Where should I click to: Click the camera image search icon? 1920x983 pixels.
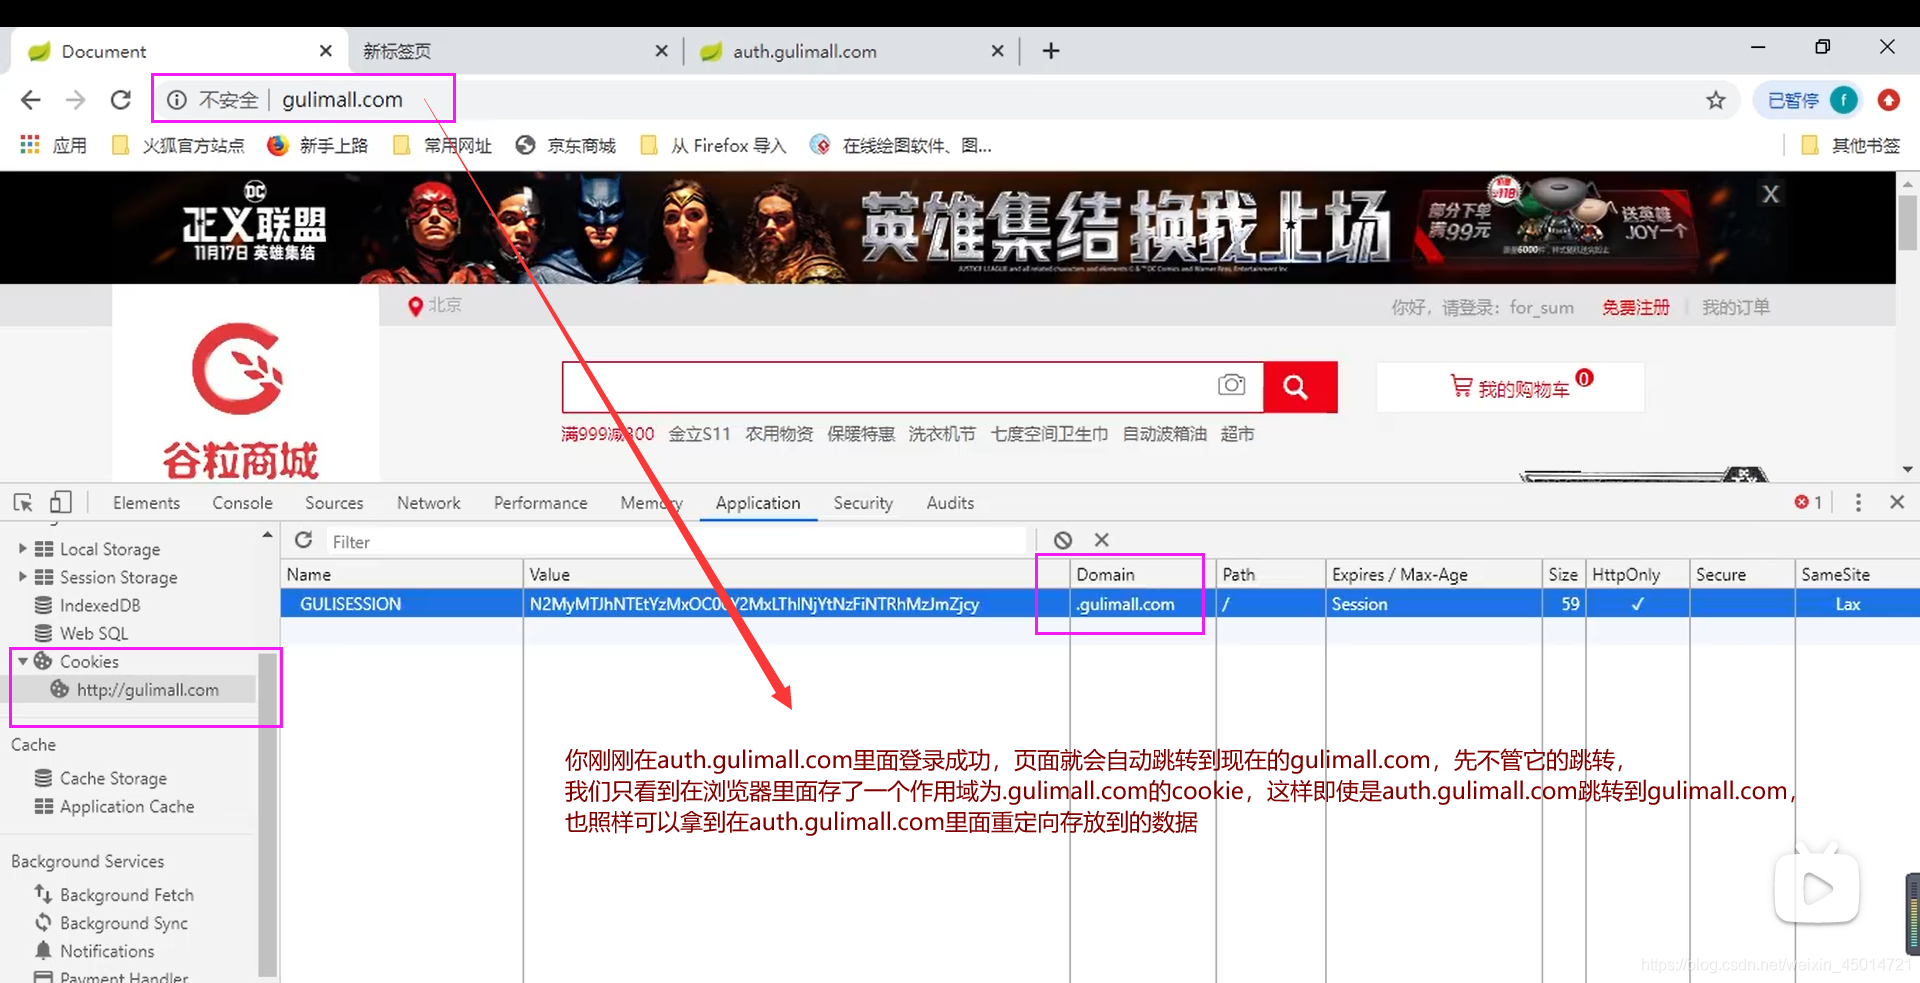[1232, 385]
